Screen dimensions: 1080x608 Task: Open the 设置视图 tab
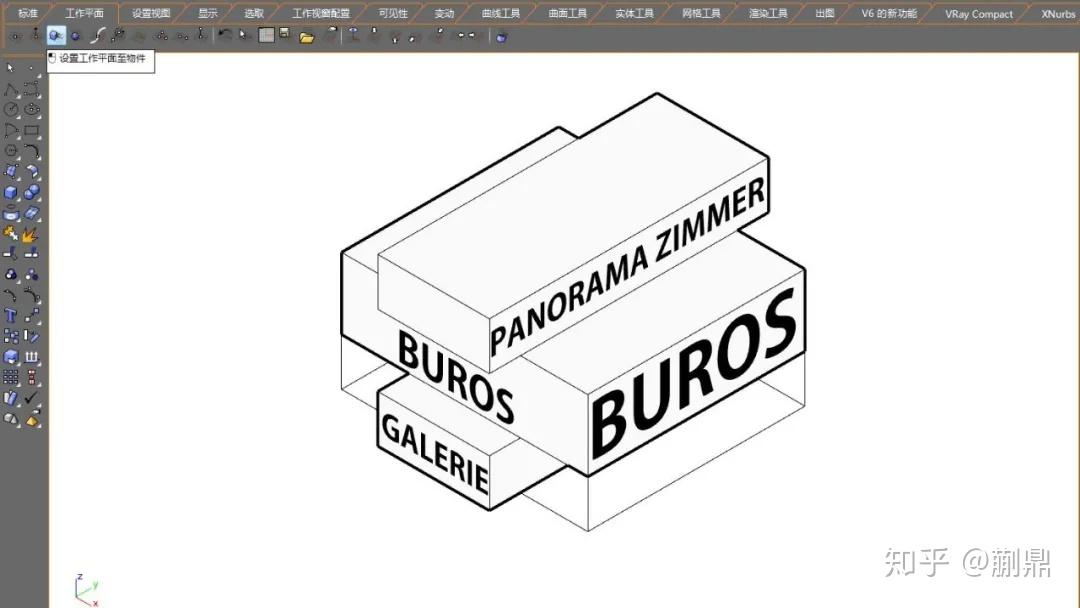pyautogui.click(x=151, y=13)
